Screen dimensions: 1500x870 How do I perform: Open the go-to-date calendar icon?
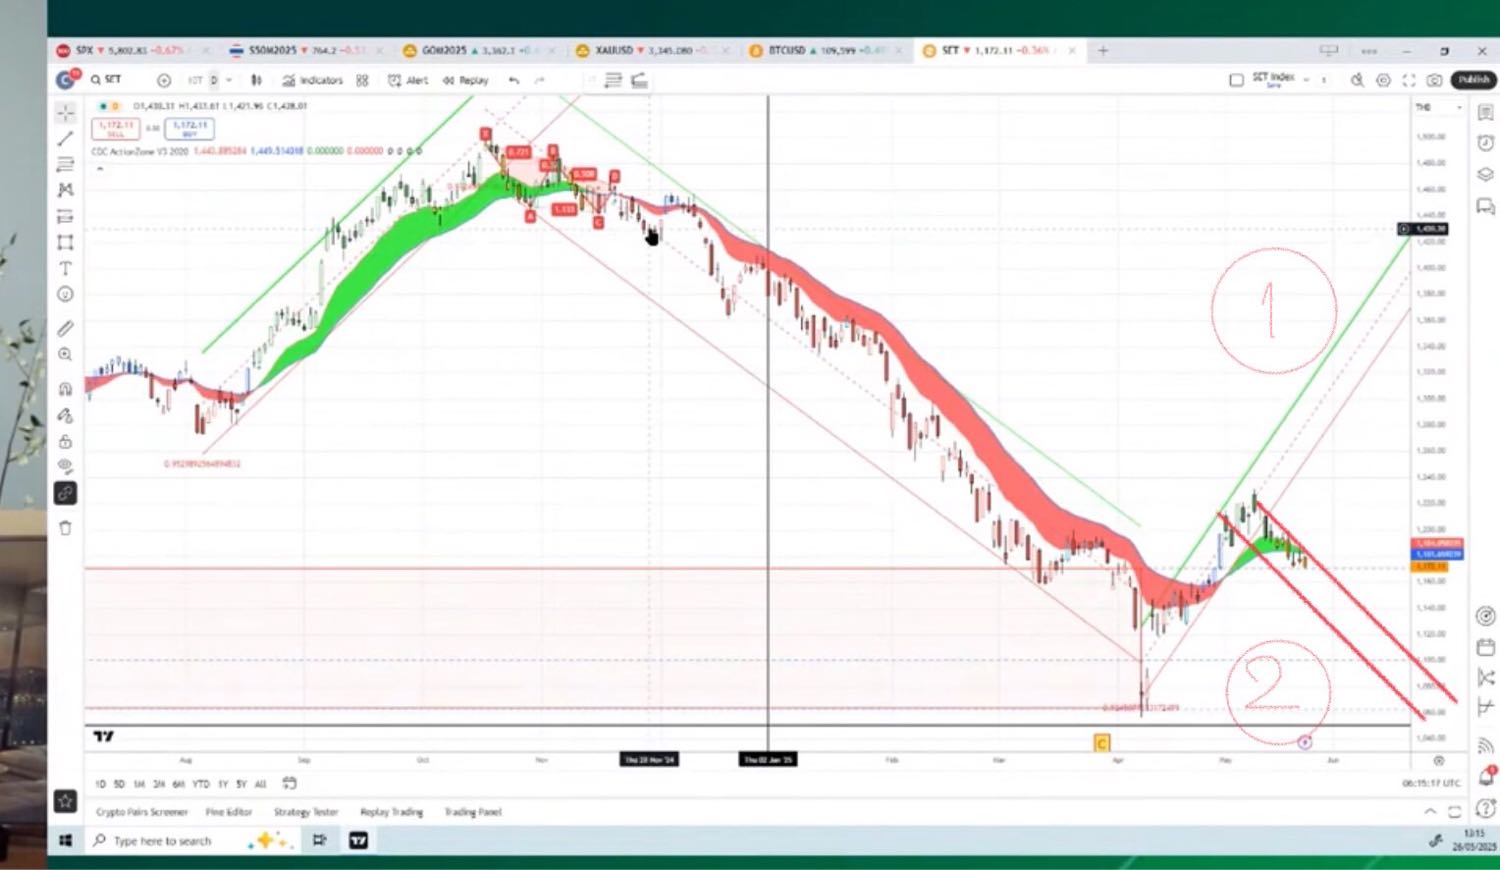[289, 783]
